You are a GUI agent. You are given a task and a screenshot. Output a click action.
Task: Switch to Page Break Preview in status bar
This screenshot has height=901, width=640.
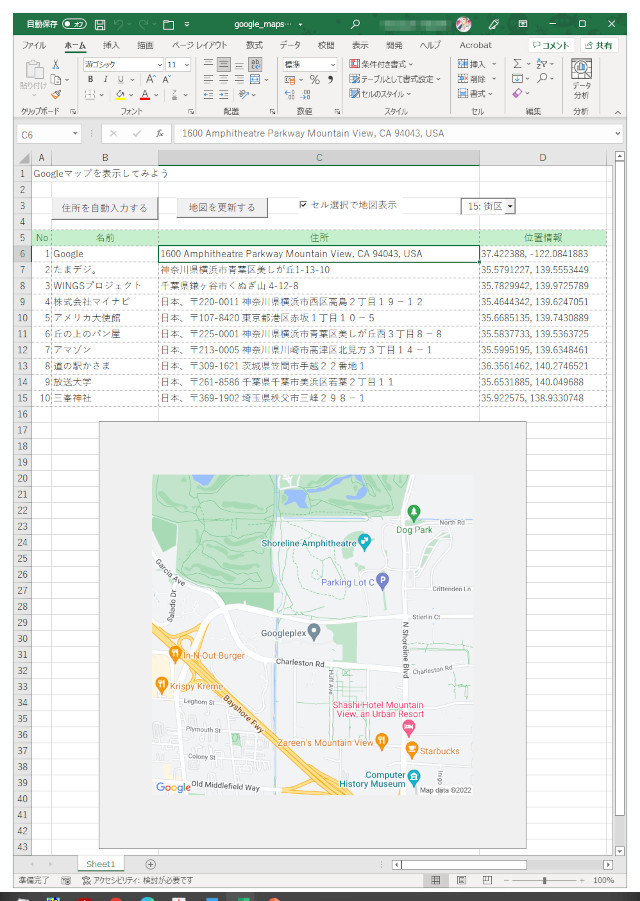(x=487, y=880)
